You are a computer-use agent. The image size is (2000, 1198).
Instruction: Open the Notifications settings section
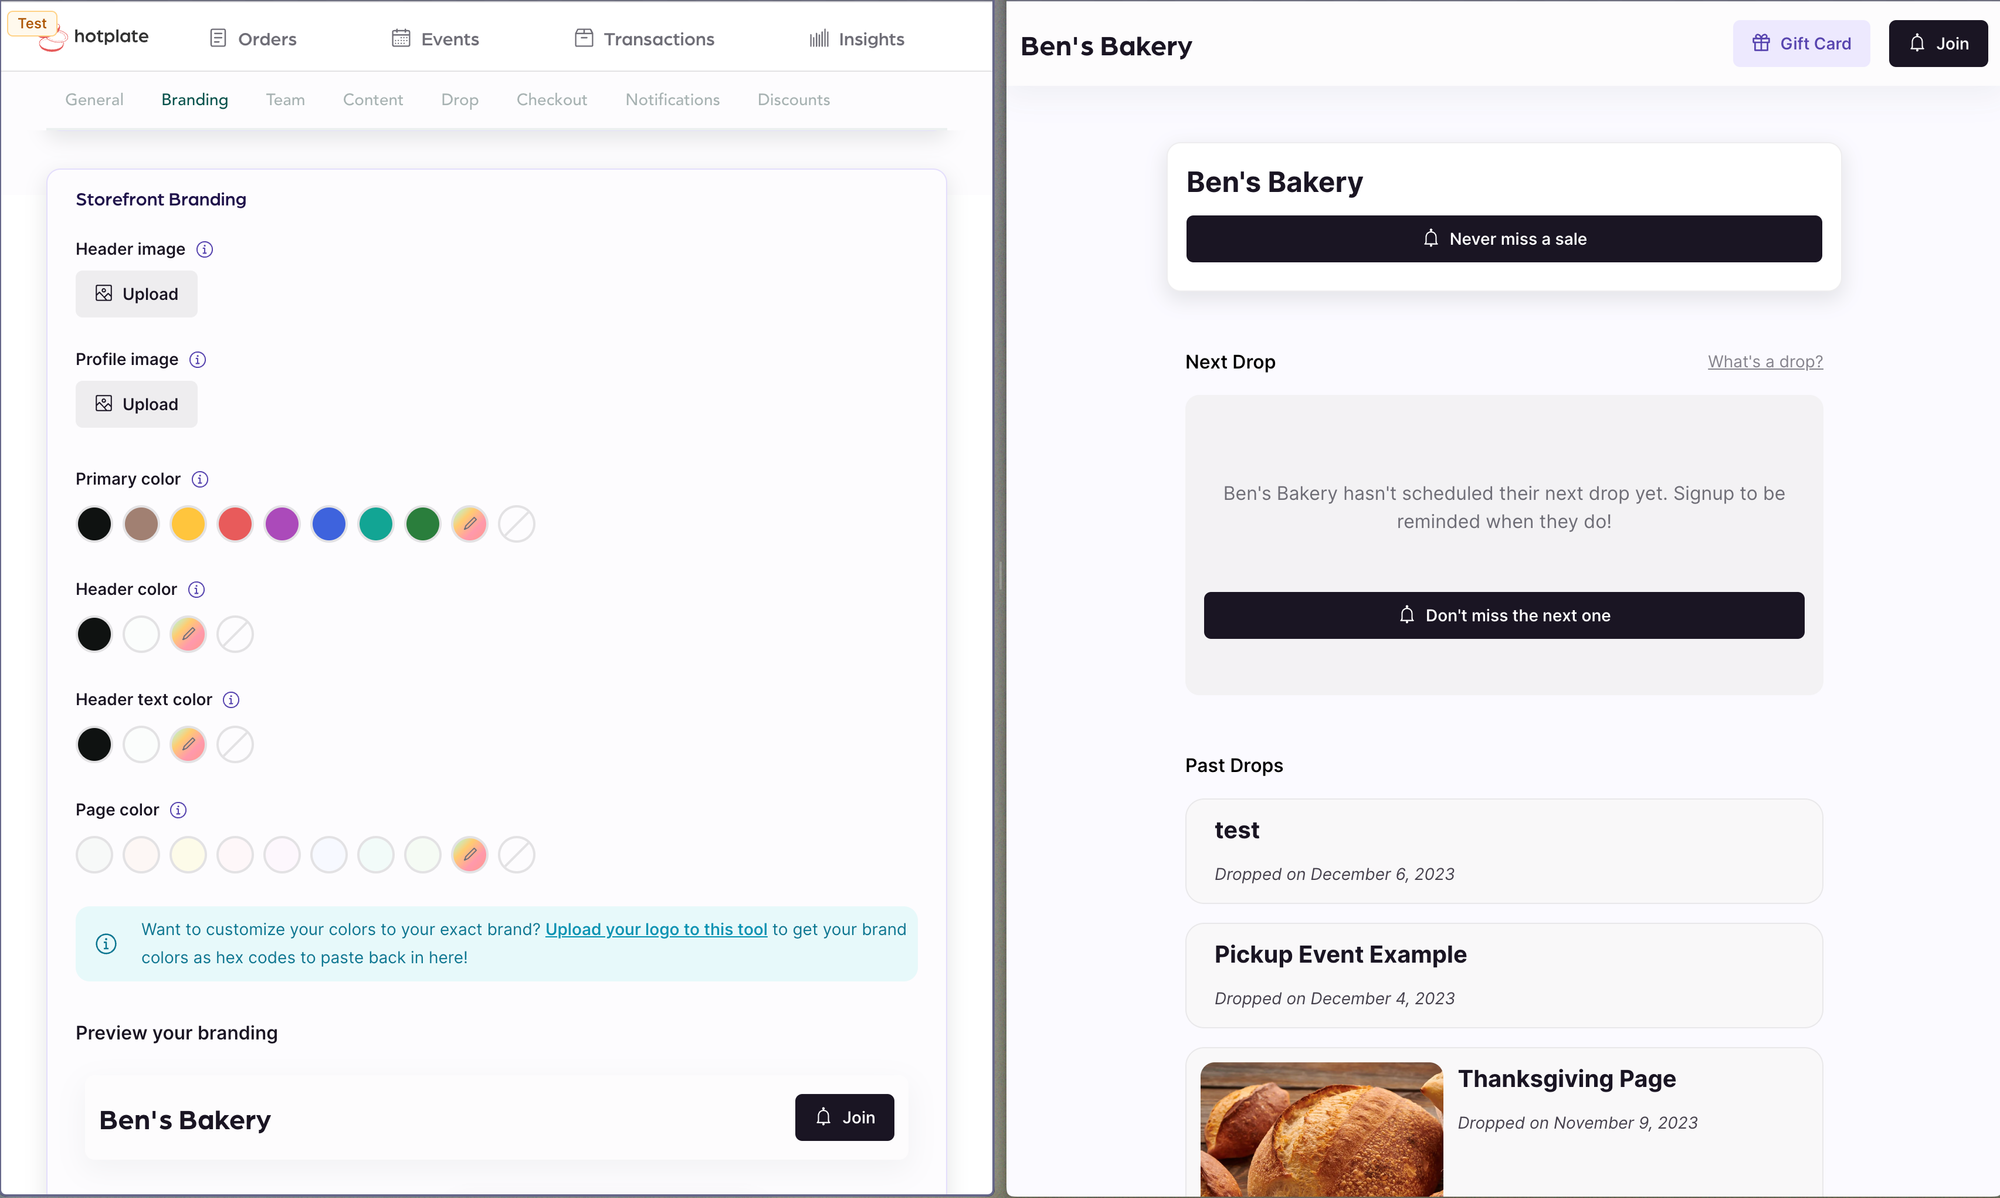[673, 98]
